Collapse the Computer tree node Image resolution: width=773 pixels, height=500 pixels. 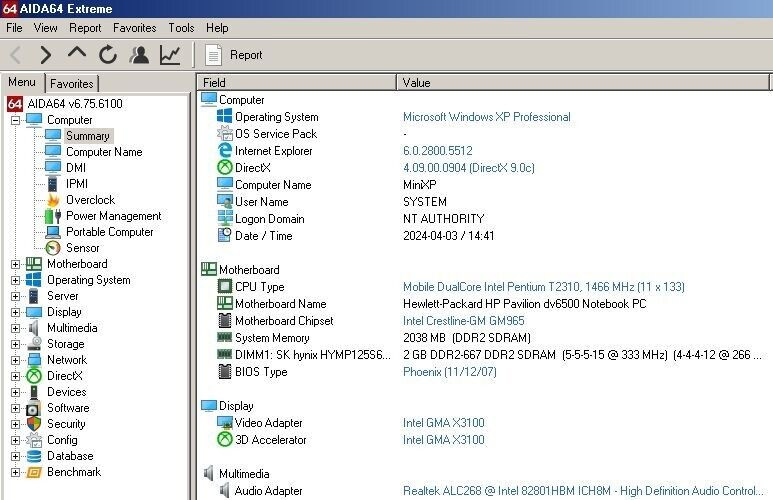coord(15,120)
